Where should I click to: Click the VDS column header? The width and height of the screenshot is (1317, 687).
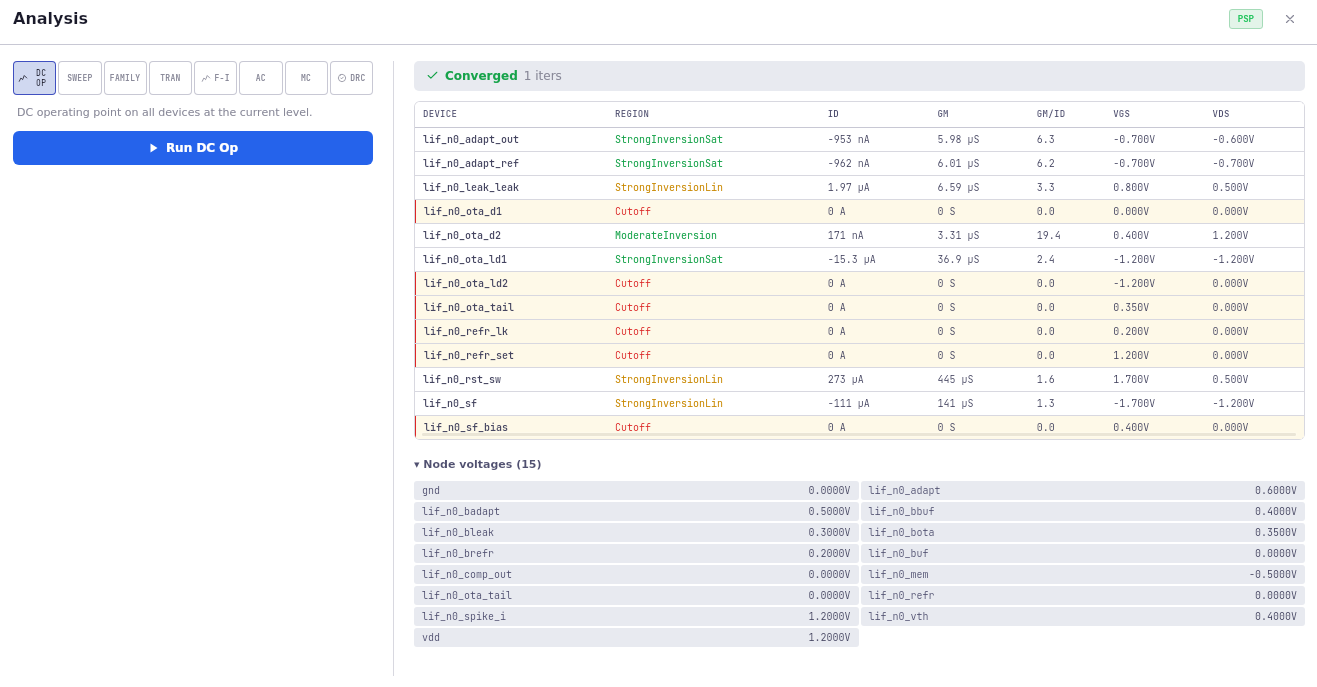tap(1221, 114)
